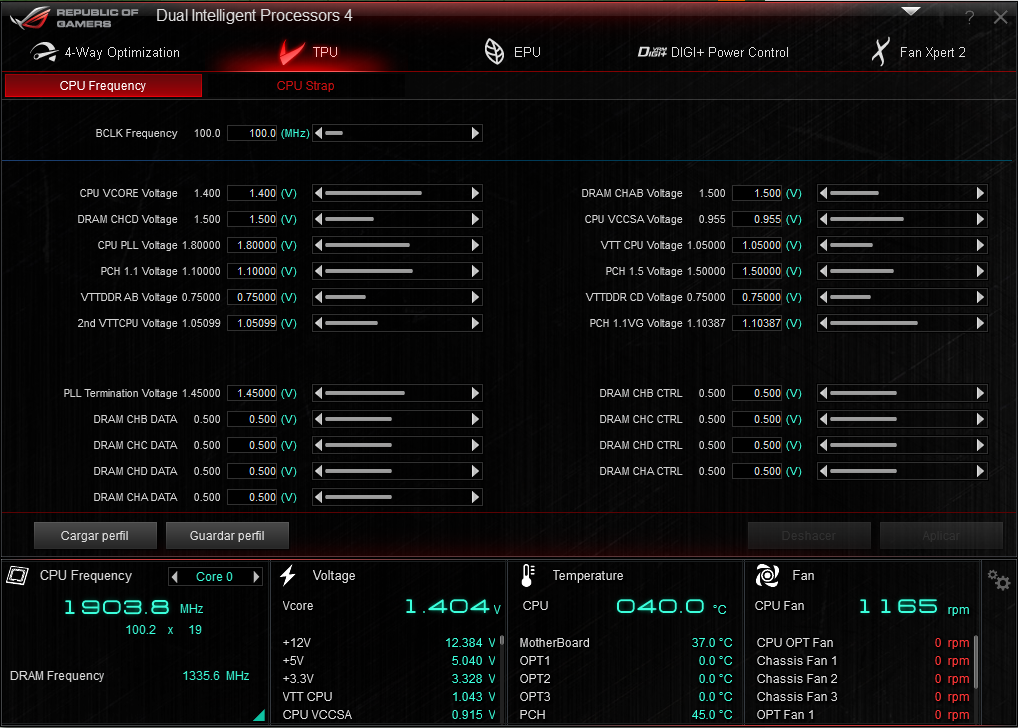The height and width of the screenshot is (728, 1018).
Task: Click the Fan Xpert 2 fan icon
Action: pos(880,52)
